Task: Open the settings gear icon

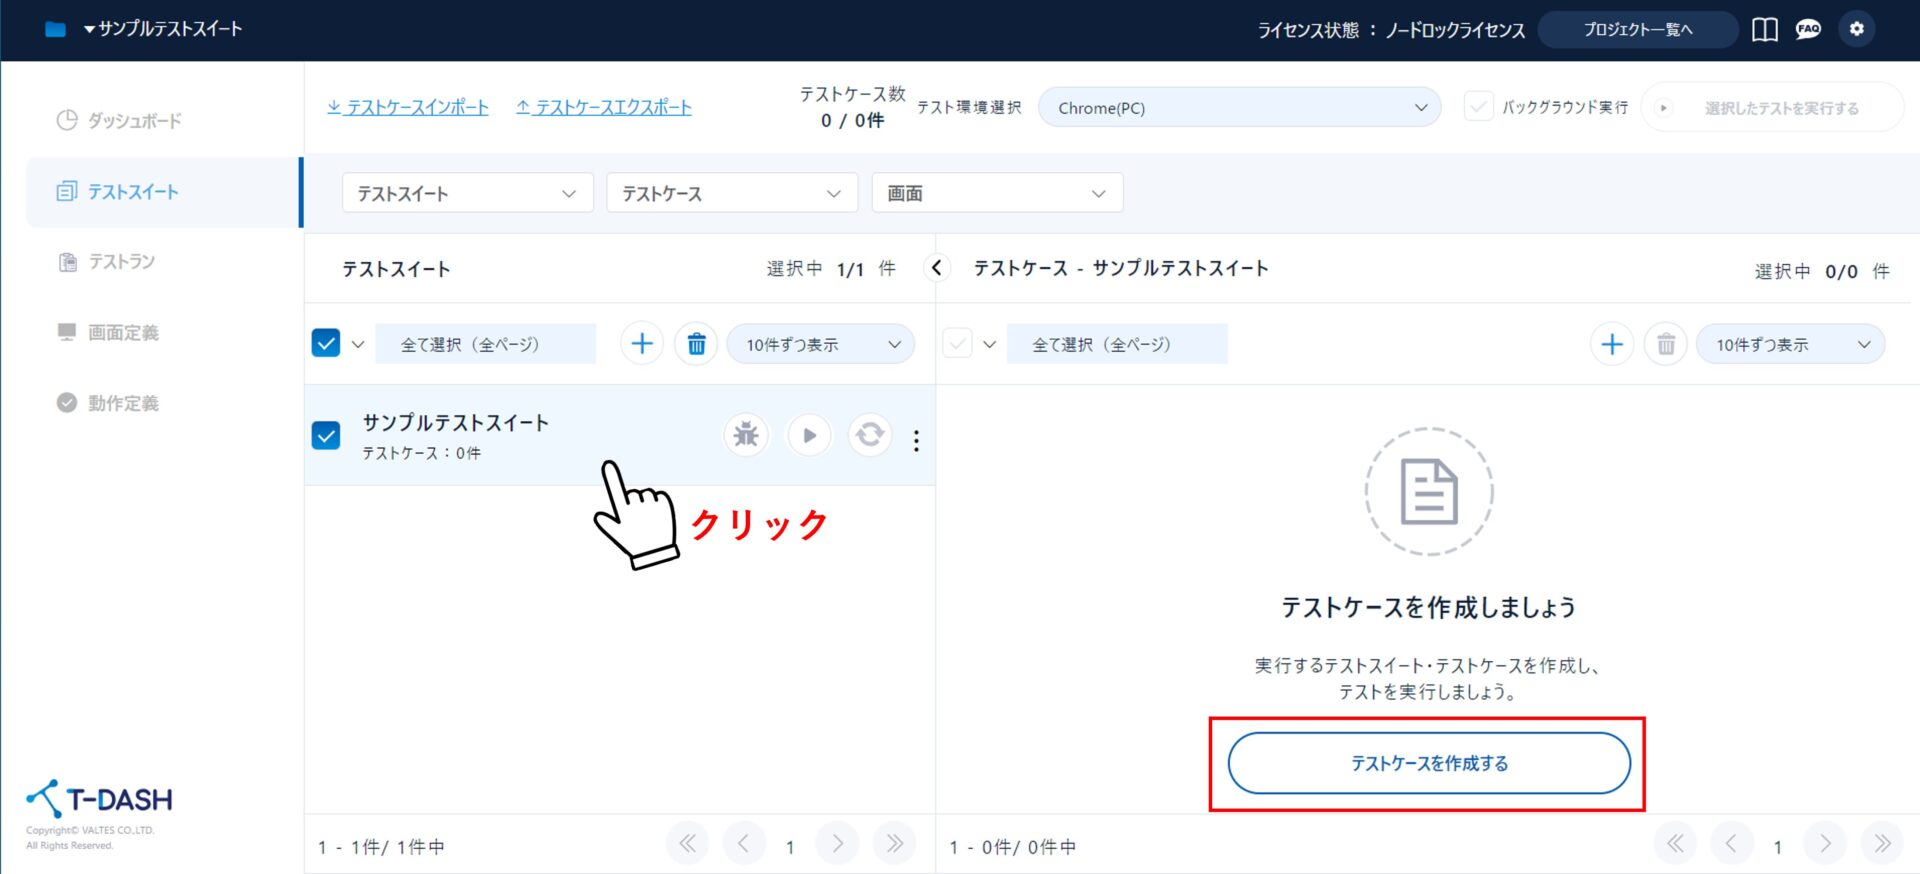Action: click(1857, 29)
